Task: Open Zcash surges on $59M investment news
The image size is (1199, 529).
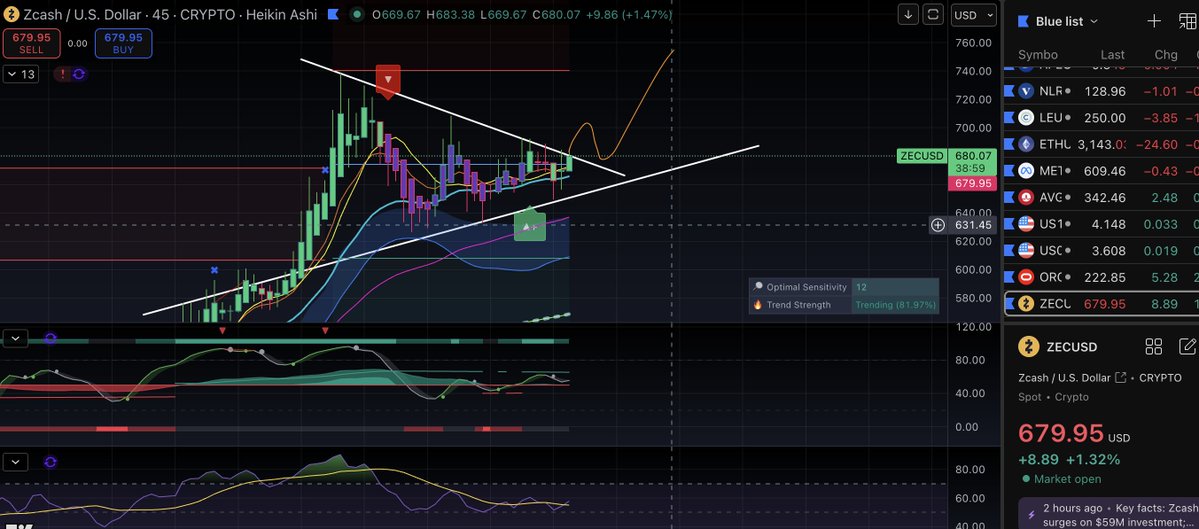Action: 1108,515
